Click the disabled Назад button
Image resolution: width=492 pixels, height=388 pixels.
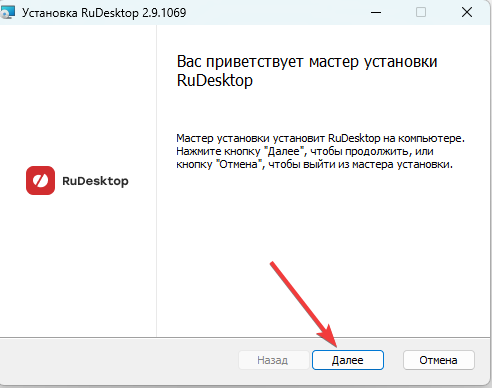[x=273, y=360]
